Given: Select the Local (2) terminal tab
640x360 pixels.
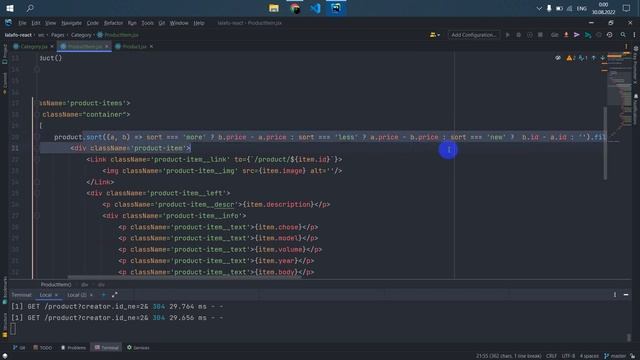Looking at the screenshot, I should (x=77, y=295).
